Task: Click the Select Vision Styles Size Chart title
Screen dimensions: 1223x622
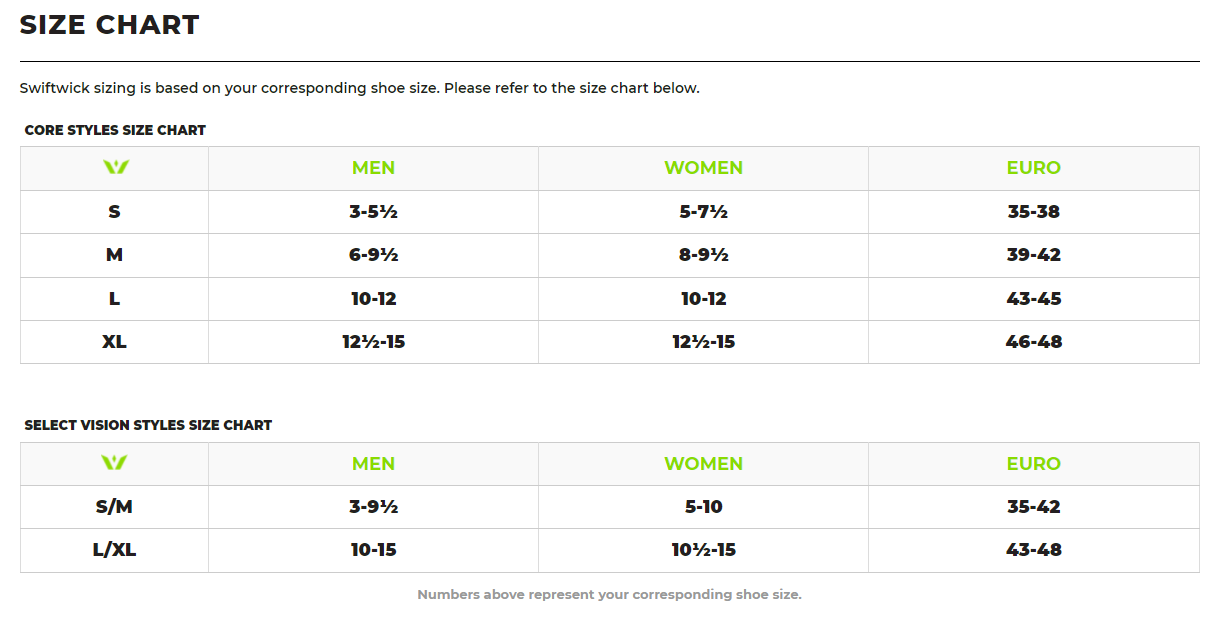Action: click(148, 425)
